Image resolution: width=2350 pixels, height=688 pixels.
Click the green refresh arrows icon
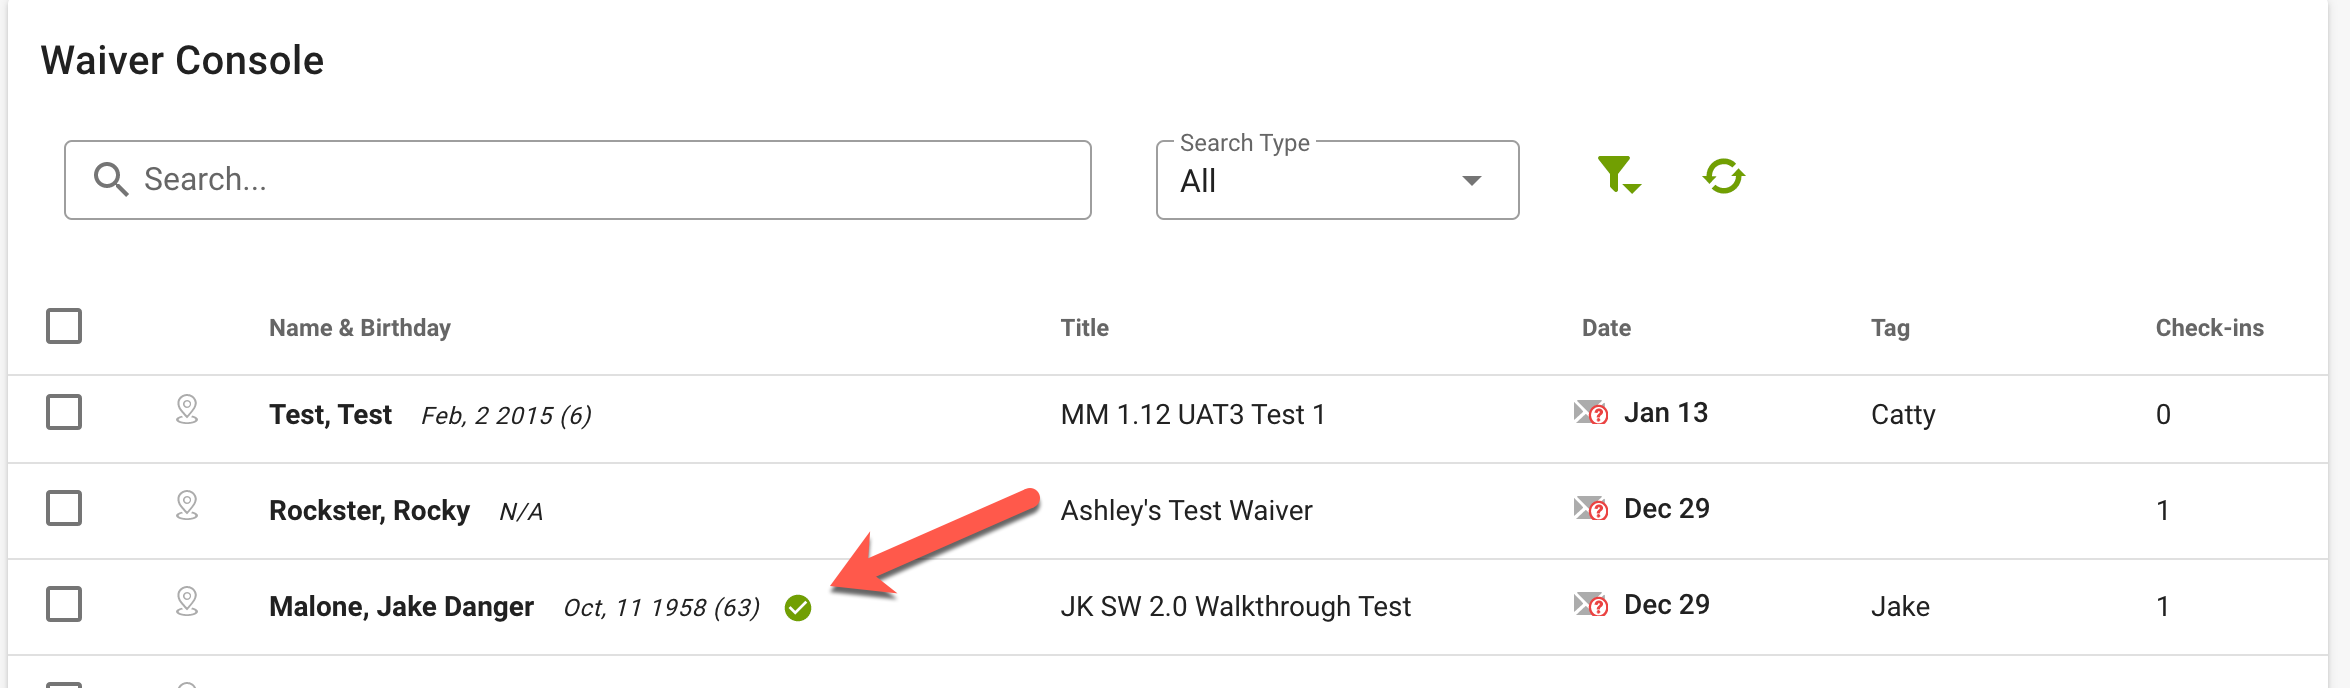click(x=1724, y=177)
